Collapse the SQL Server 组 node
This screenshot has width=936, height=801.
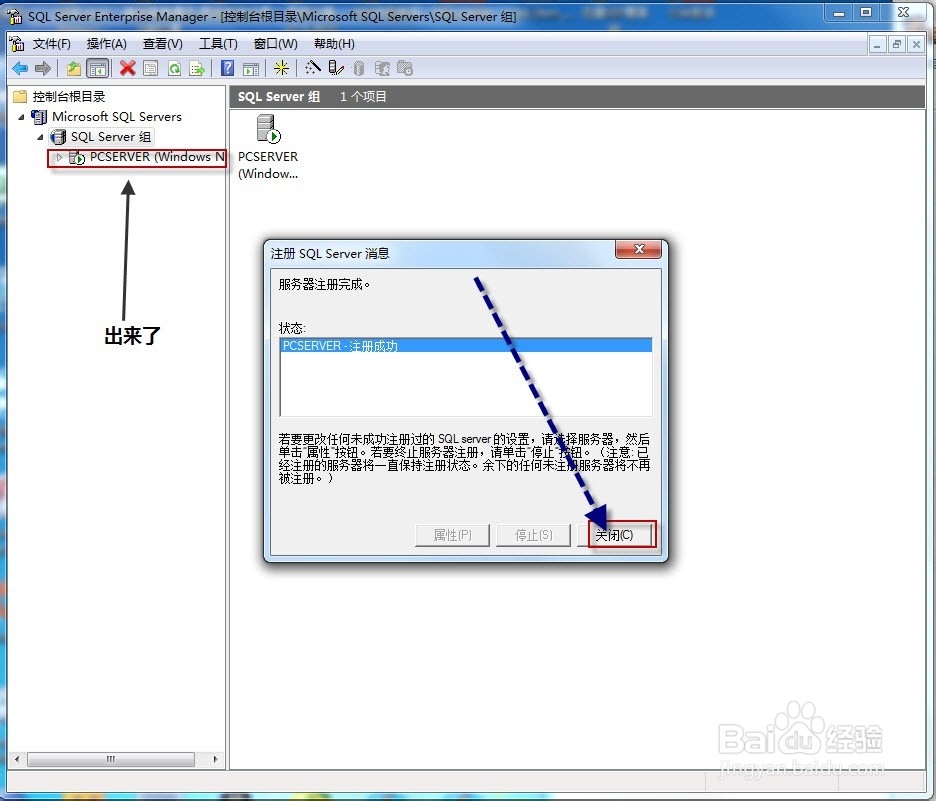coord(41,137)
